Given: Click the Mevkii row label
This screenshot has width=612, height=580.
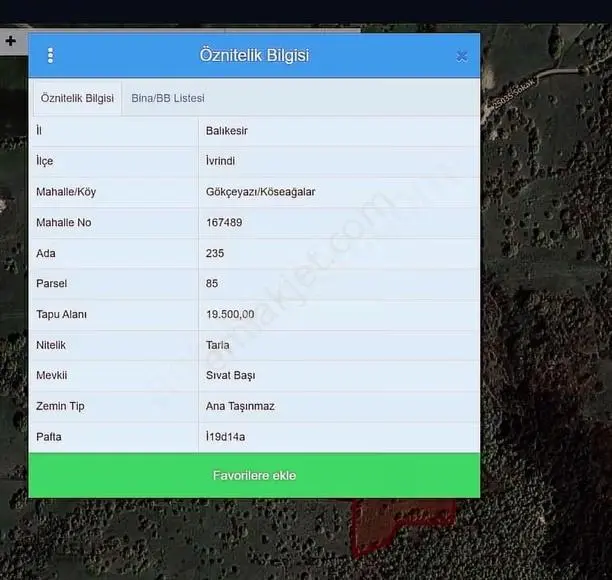Looking at the screenshot, I should click(52, 375).
